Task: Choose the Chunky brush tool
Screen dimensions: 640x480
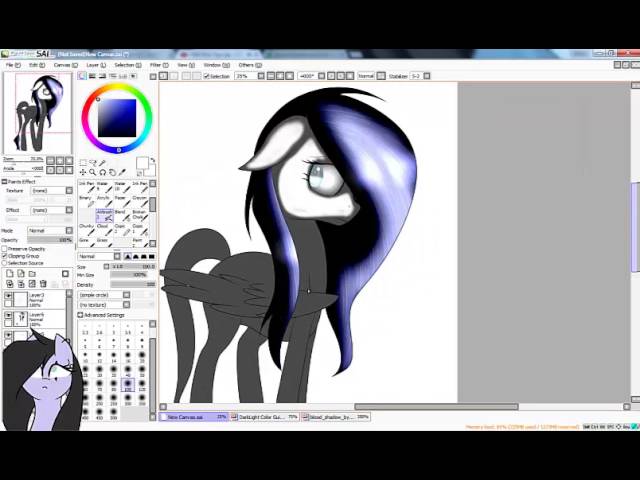Action: point(87,230)
